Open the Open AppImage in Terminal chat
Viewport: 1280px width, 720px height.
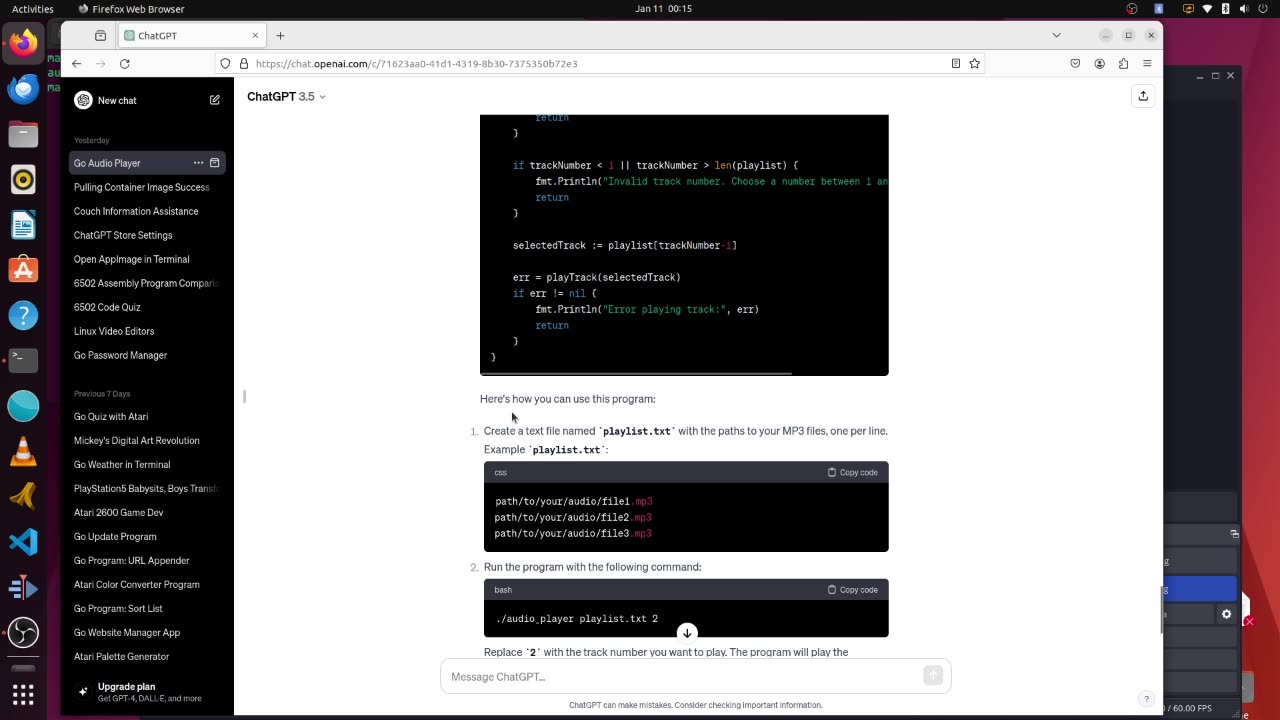[146, 259]
